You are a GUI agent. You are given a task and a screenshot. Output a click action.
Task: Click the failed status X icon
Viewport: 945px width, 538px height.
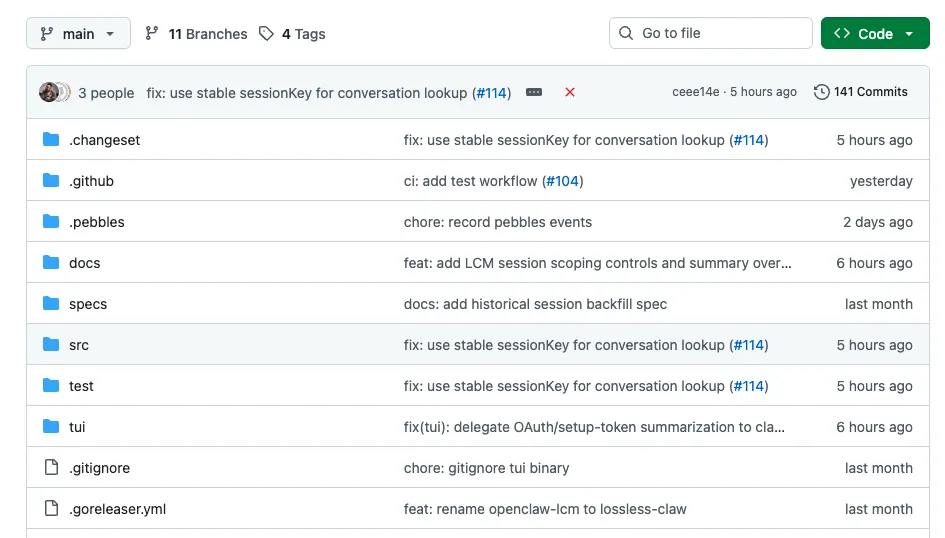point(570,92)
